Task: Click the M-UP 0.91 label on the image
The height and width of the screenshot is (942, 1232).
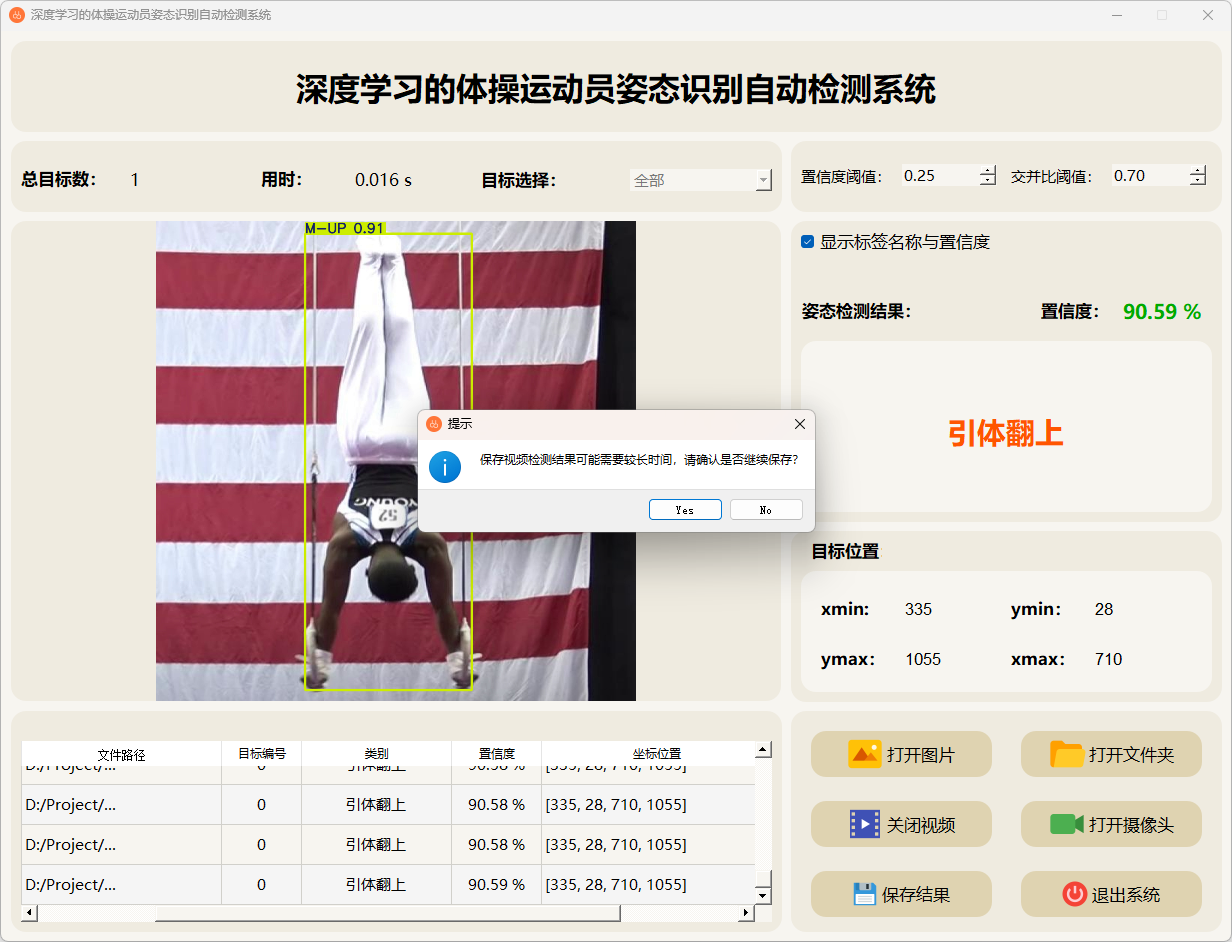Action: (345, 228)
